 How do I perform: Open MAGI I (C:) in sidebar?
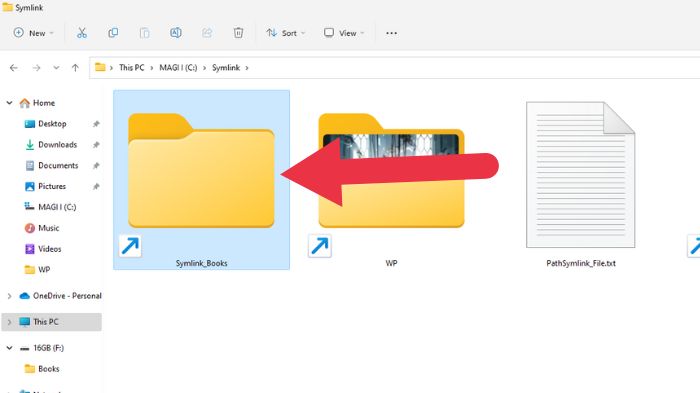[57, 207]
